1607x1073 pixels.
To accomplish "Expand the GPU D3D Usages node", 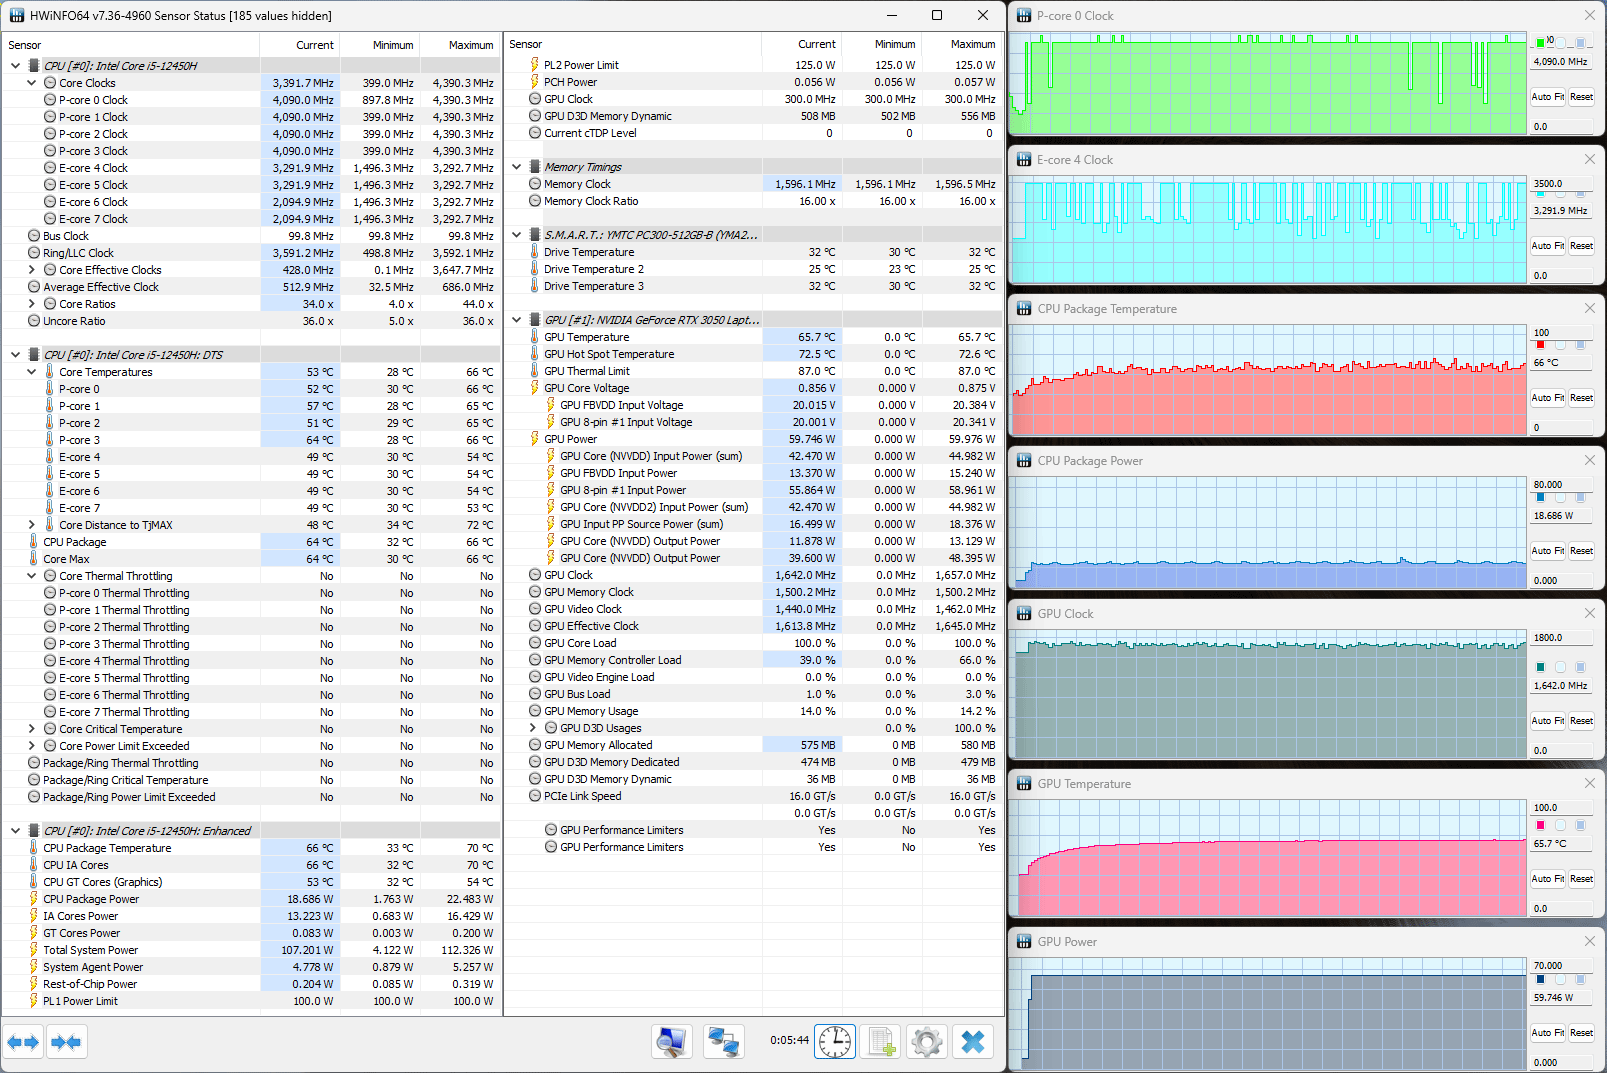I will point(533,728).
